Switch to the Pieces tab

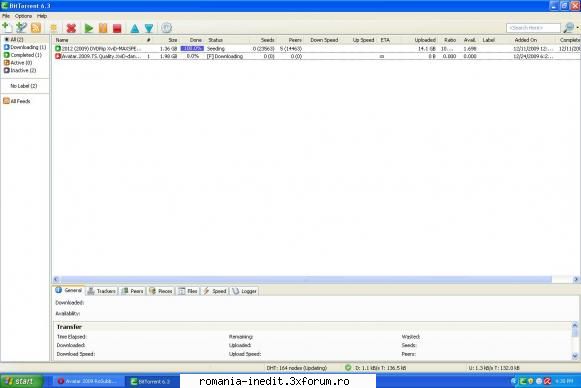pyautogui.click(x=161, y=291)
